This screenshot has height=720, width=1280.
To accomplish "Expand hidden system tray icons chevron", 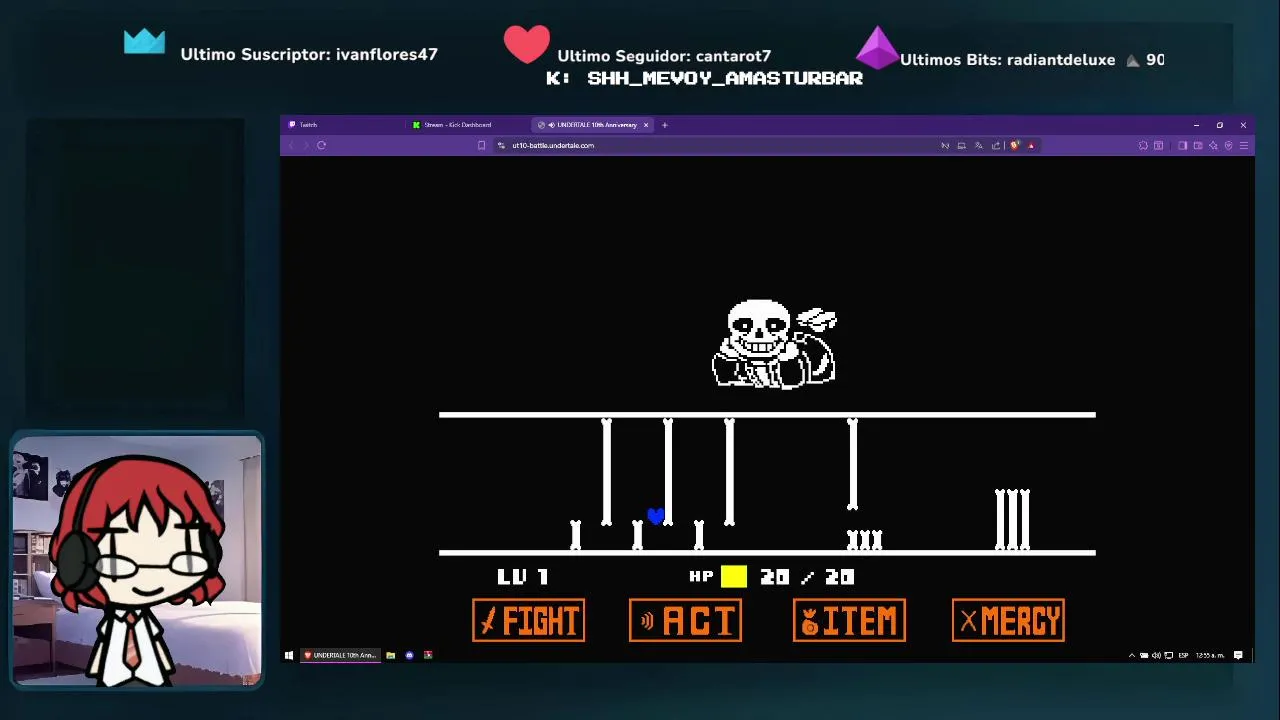I will [x=1132, y=655].
